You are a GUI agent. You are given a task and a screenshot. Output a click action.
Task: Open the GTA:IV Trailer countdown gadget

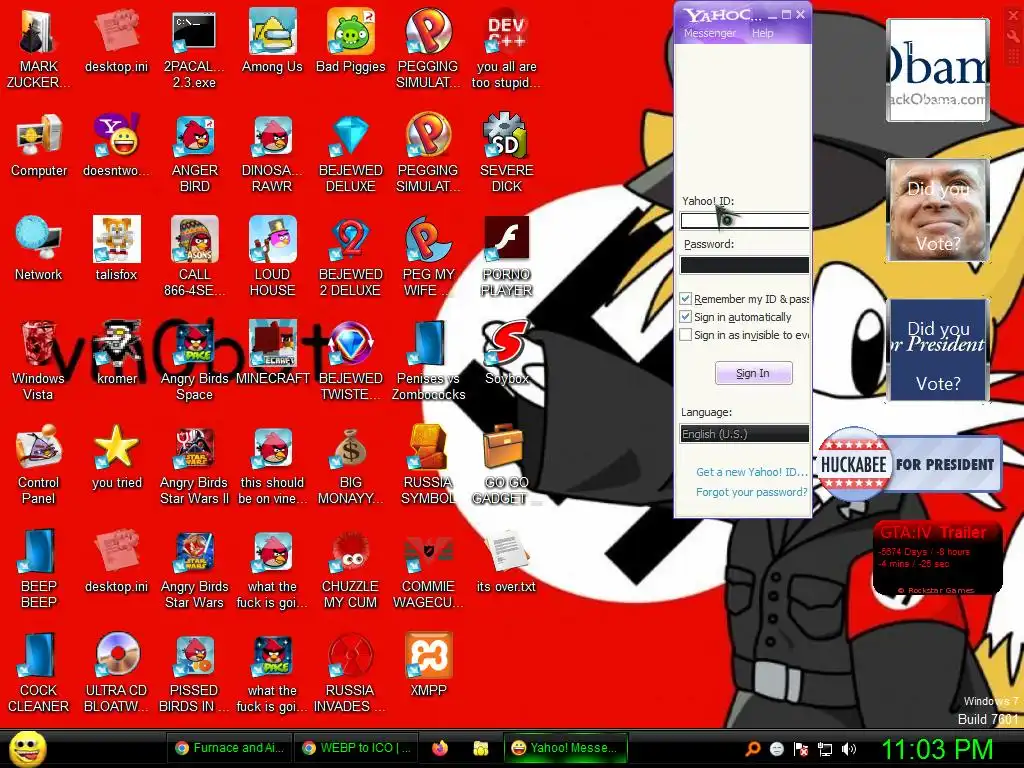[x=936, y=558]
